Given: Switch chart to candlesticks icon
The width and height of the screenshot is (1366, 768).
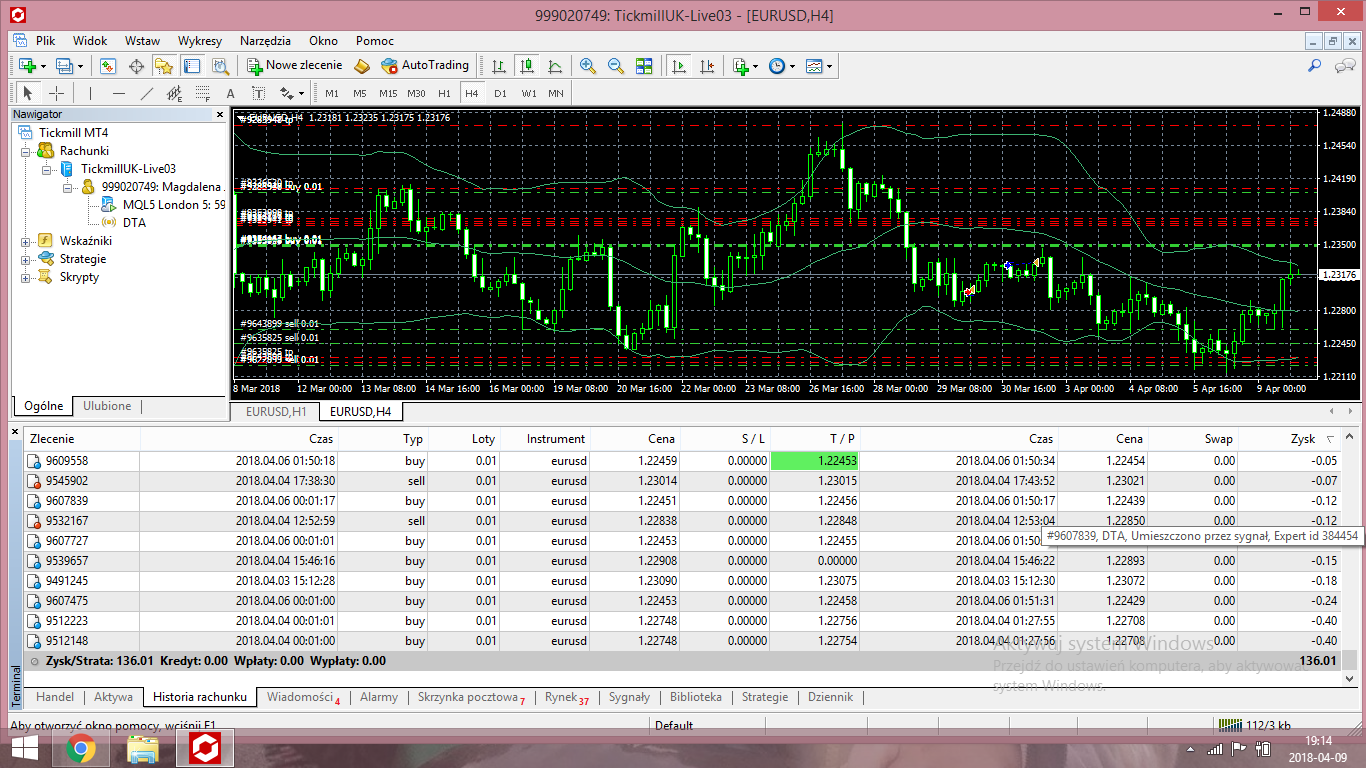Looking at the screenshot, I should tap(527, 66).
